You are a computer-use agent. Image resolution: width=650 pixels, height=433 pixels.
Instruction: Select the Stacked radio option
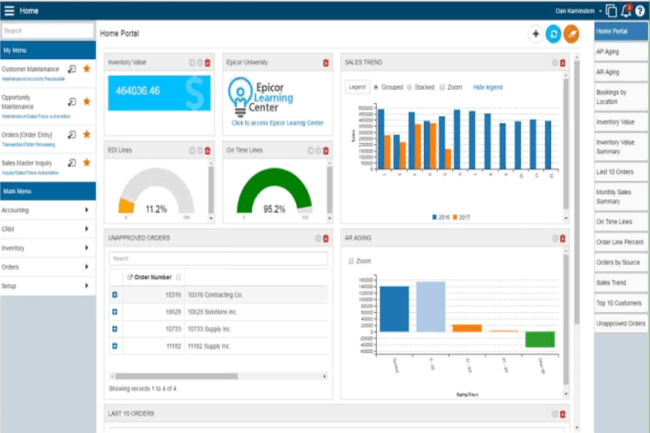[406, 87]
